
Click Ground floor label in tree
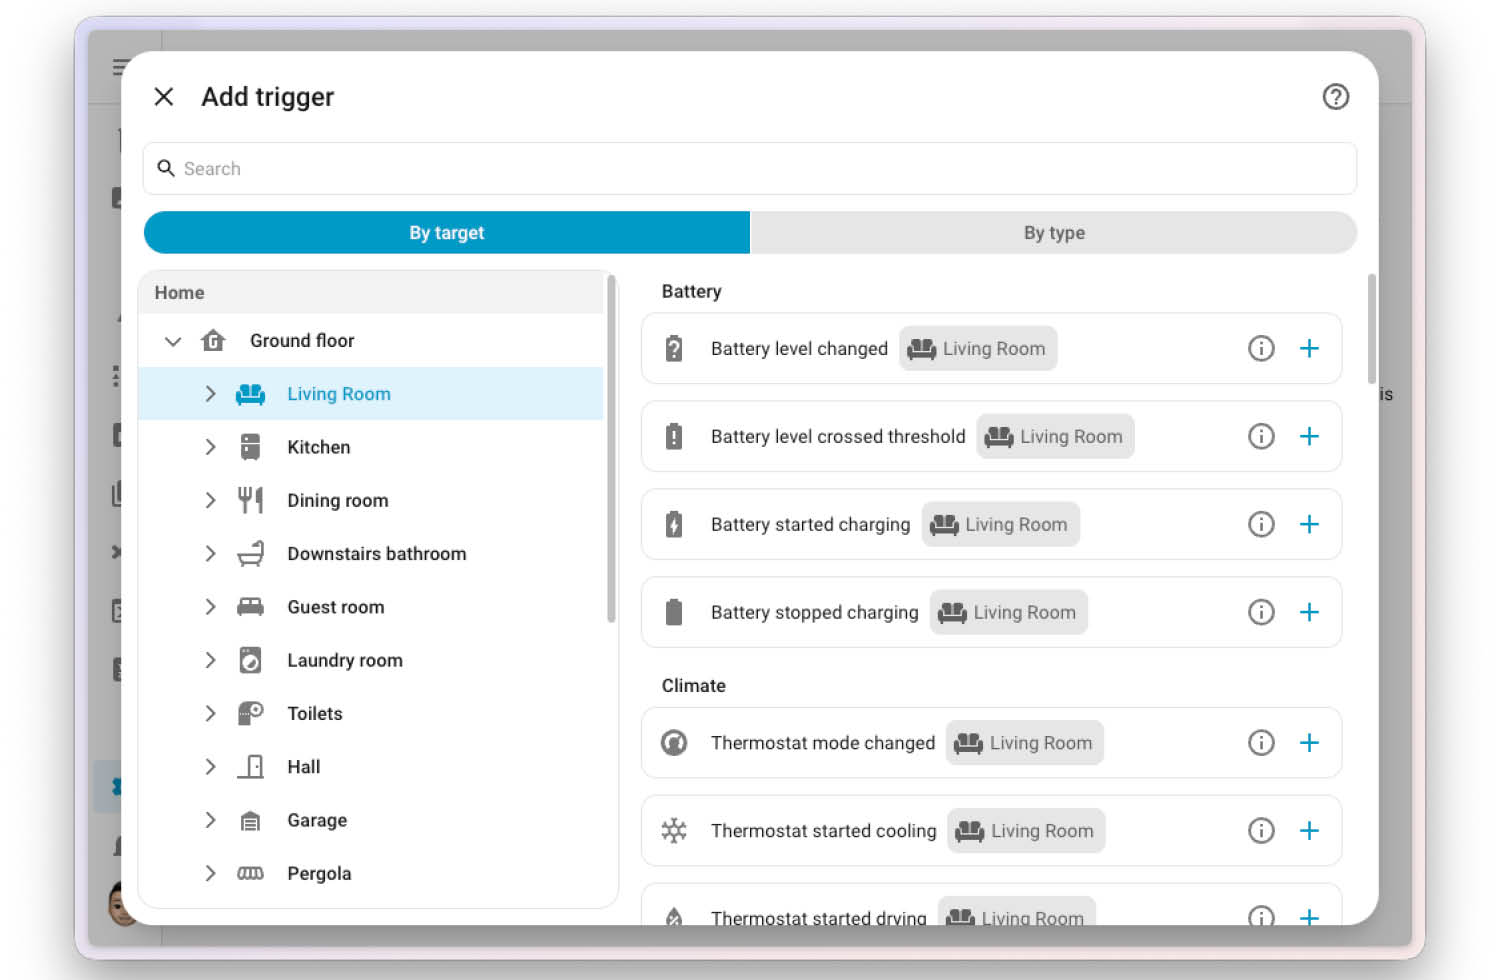pyautogui.click(x=302, y=341)
